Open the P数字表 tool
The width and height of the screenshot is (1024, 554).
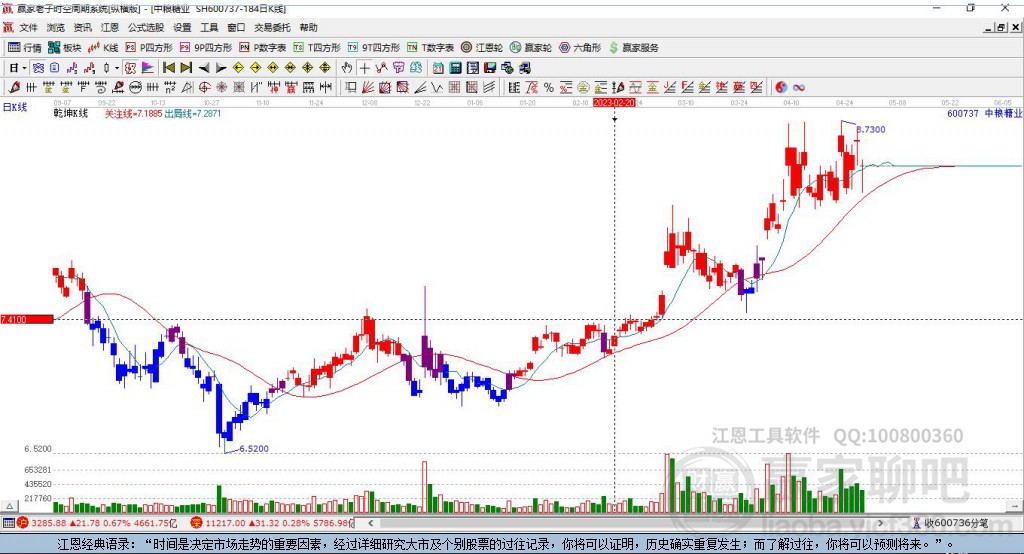click(263, 48)
